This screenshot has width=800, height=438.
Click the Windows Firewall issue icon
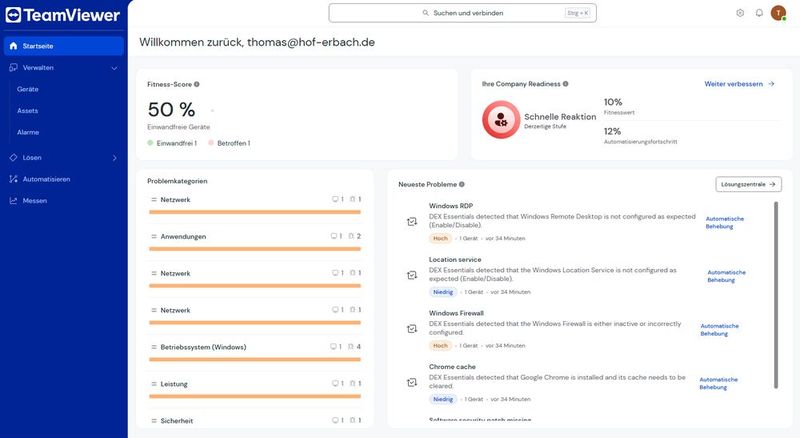click(412, 329)
